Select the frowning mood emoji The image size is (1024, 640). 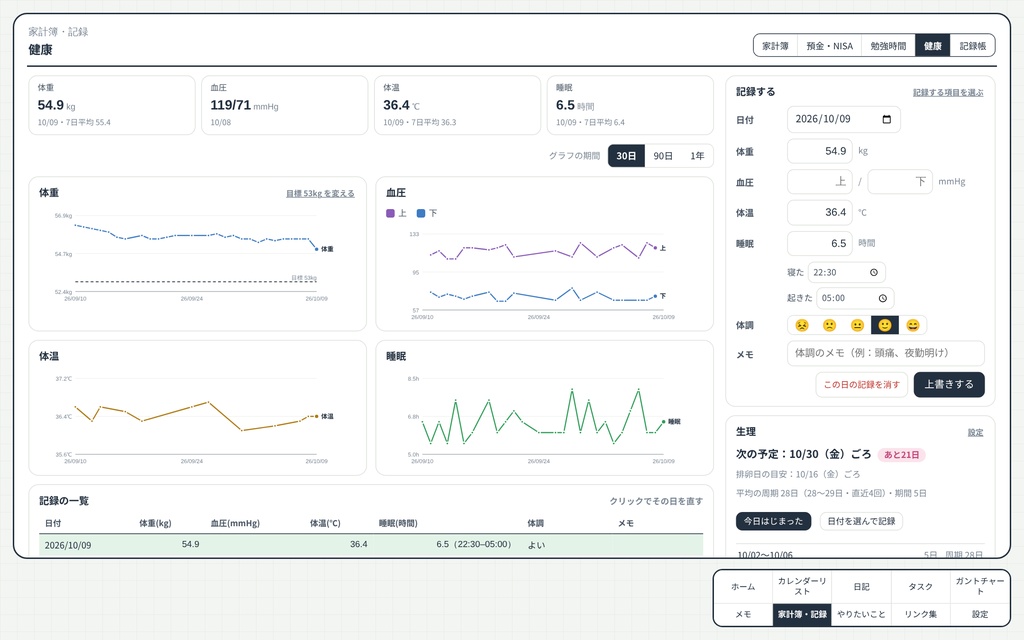pos(829,325)
